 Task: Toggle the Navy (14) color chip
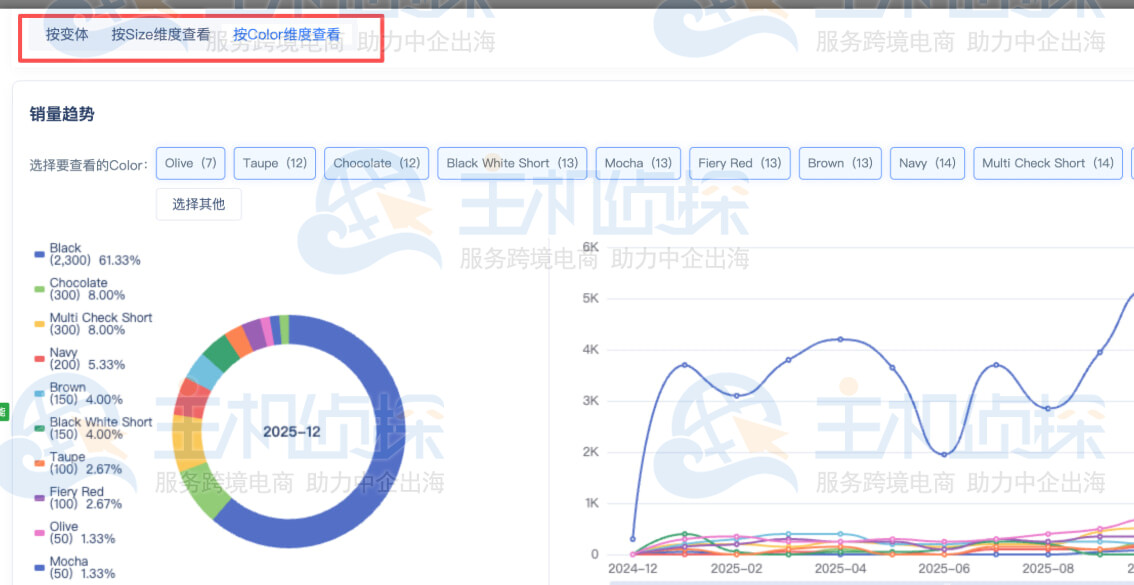click(x=927, y=163)
